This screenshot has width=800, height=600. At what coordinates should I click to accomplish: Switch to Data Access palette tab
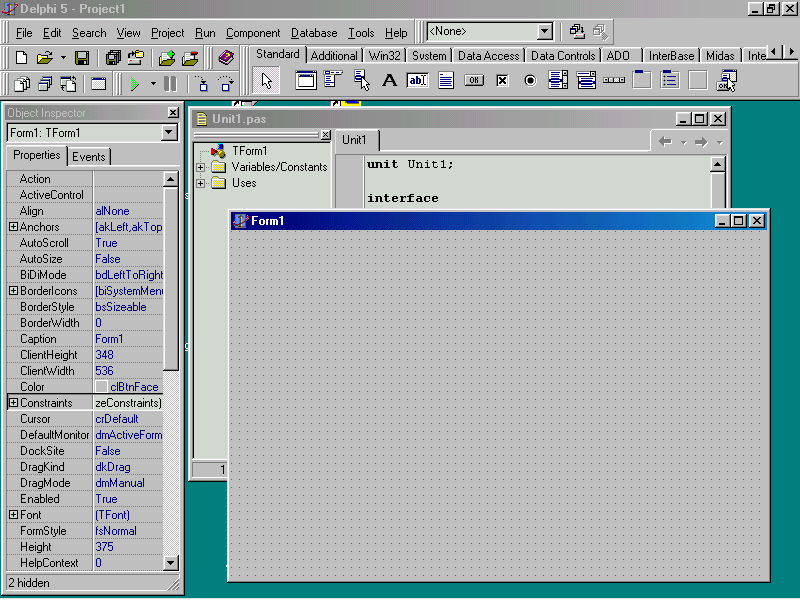[488, 56]
